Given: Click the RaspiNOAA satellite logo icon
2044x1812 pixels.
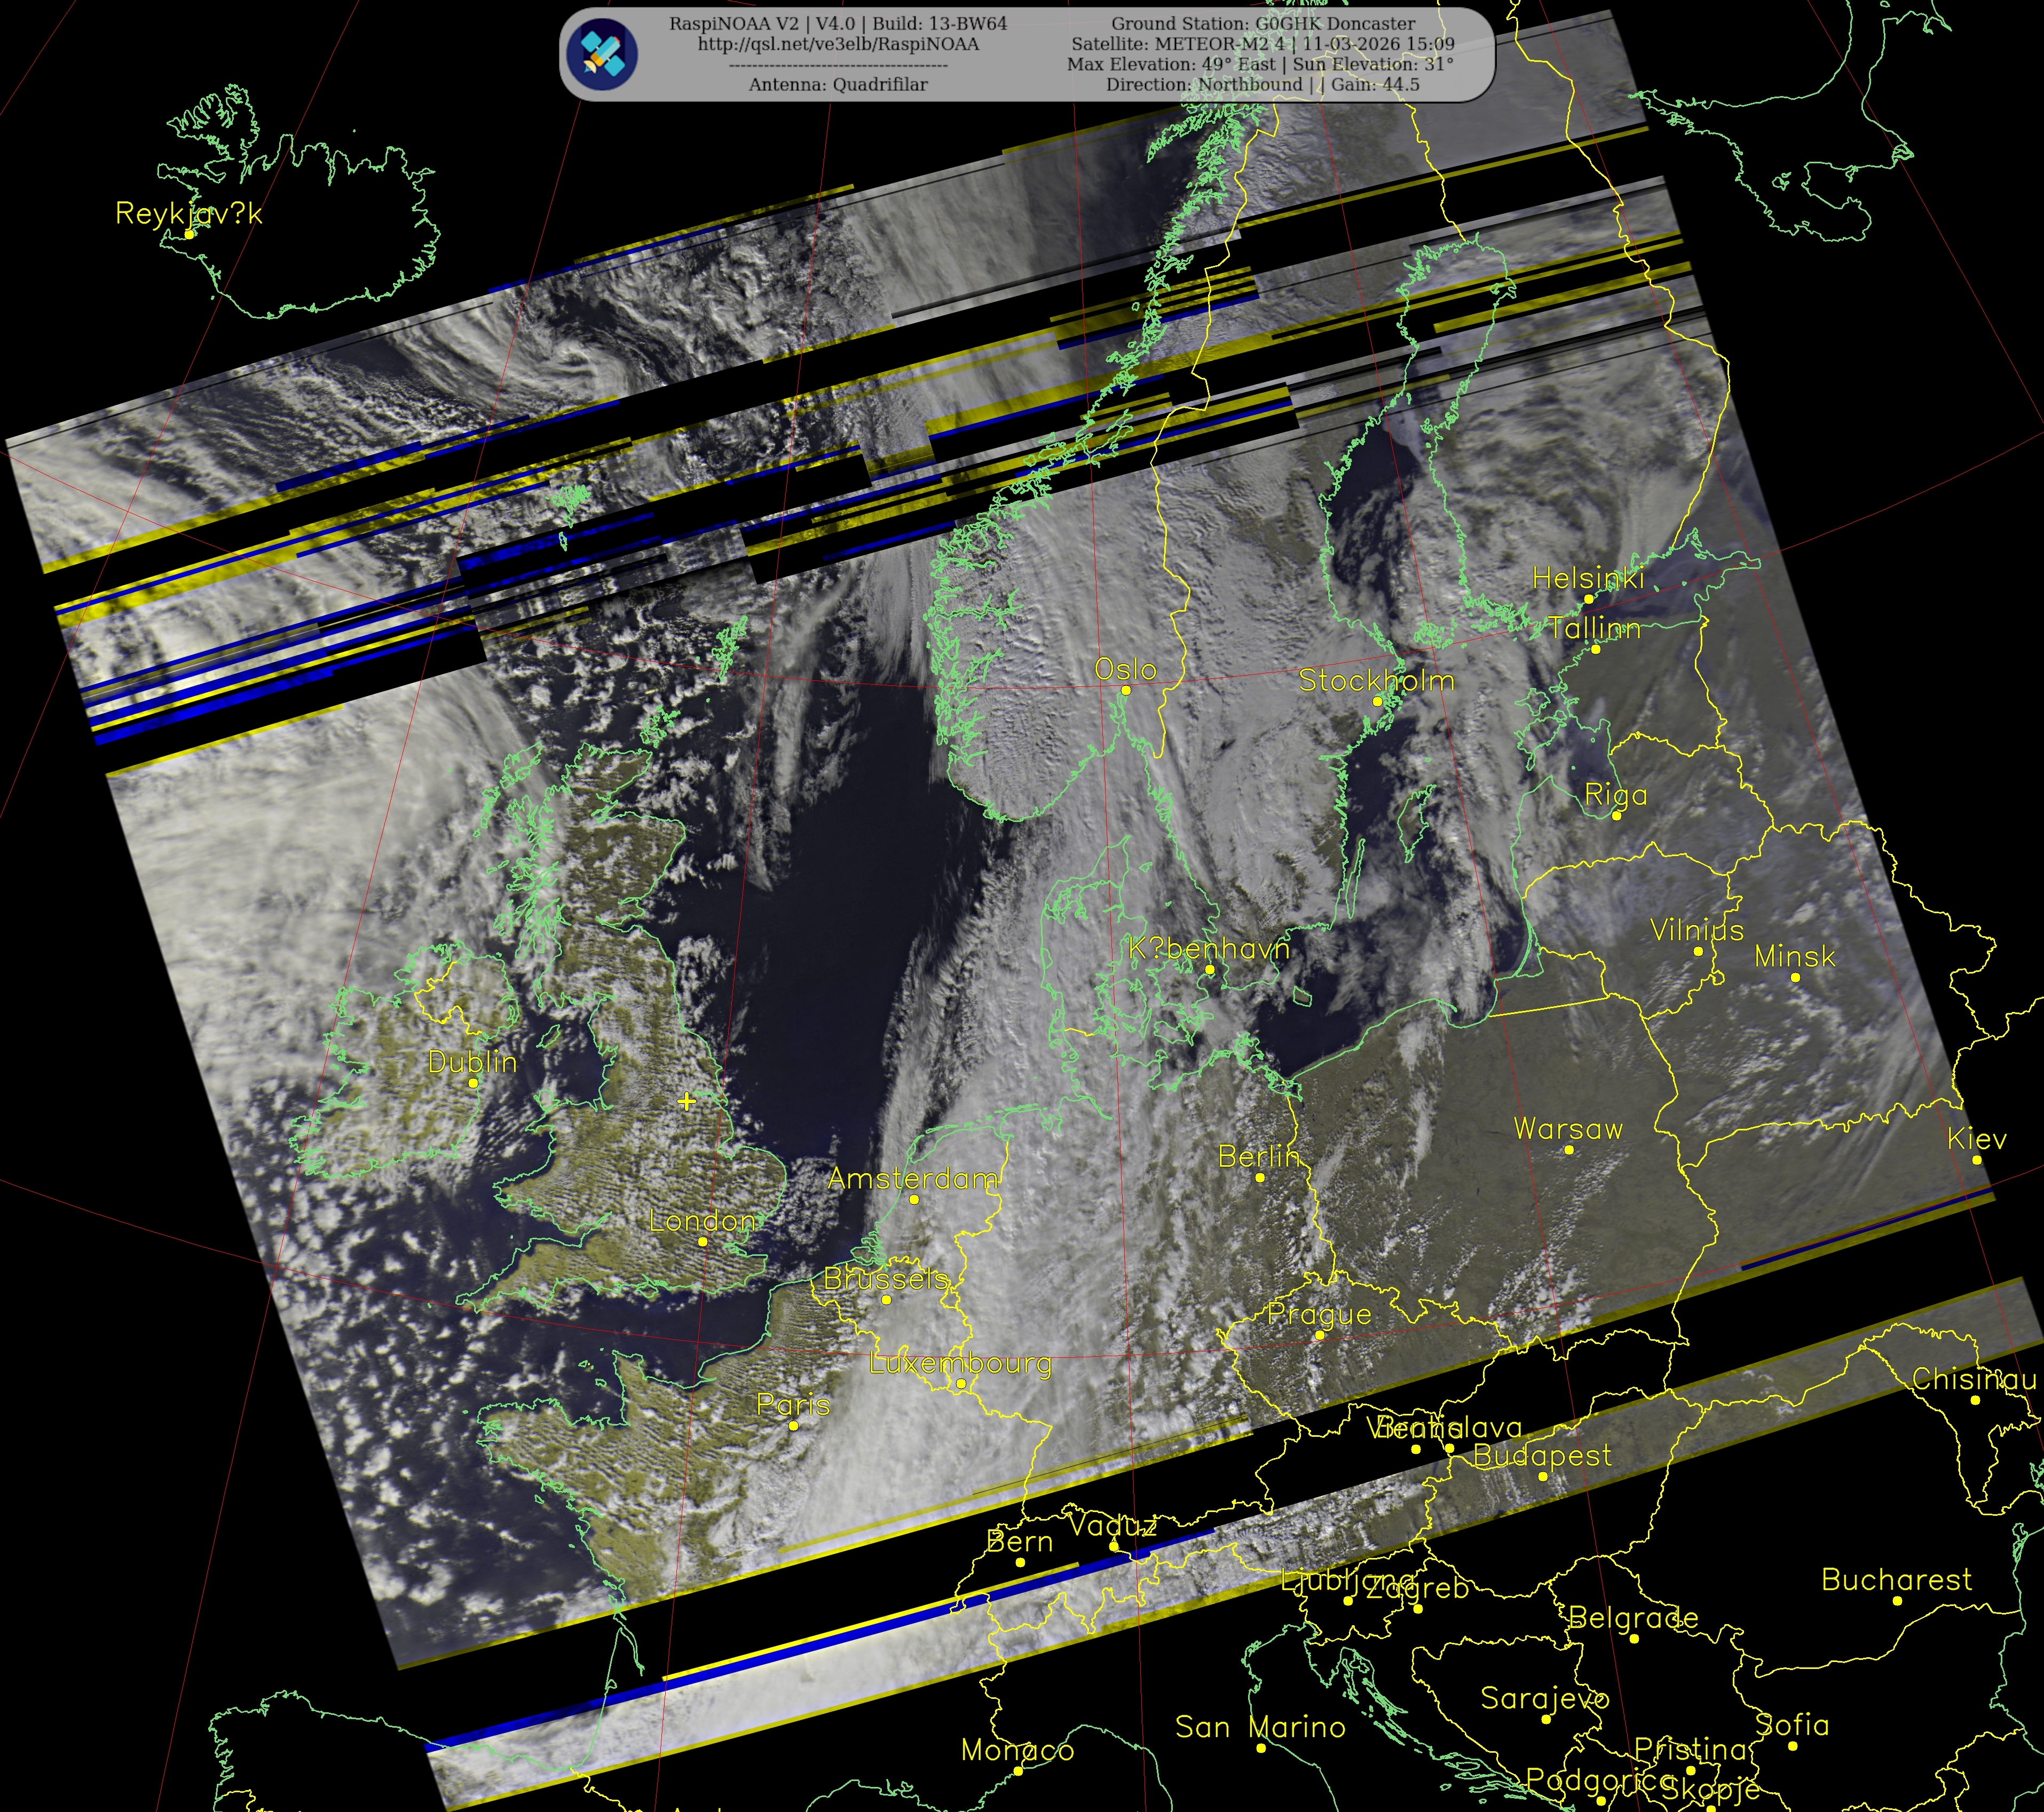Looking at the screenshot, I should 601,55.
